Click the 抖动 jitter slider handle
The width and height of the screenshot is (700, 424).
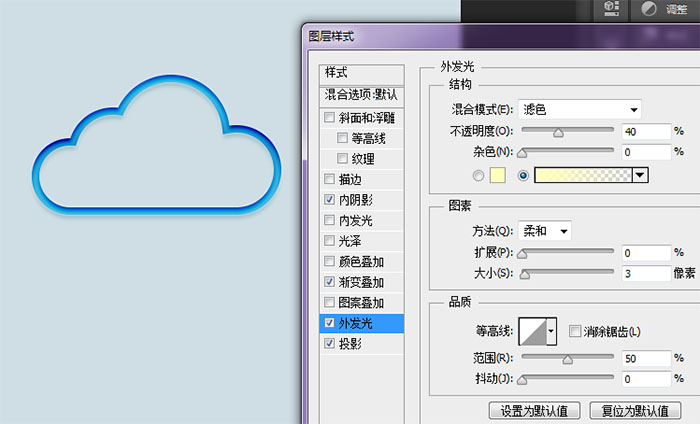click(x=522, y=380)
